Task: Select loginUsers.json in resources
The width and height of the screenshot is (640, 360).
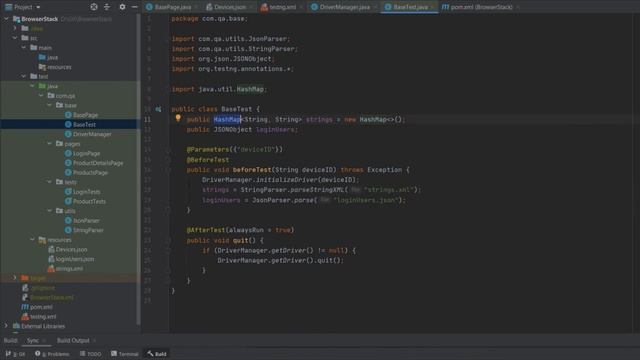Action: click(75, 259)
